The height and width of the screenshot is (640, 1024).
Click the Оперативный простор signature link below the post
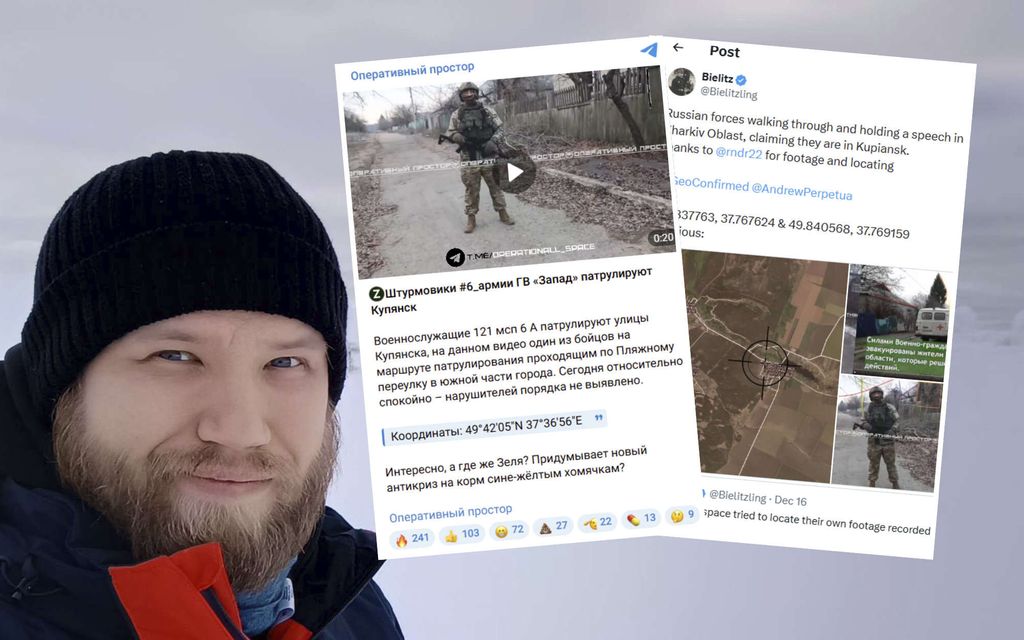(451, 513)
